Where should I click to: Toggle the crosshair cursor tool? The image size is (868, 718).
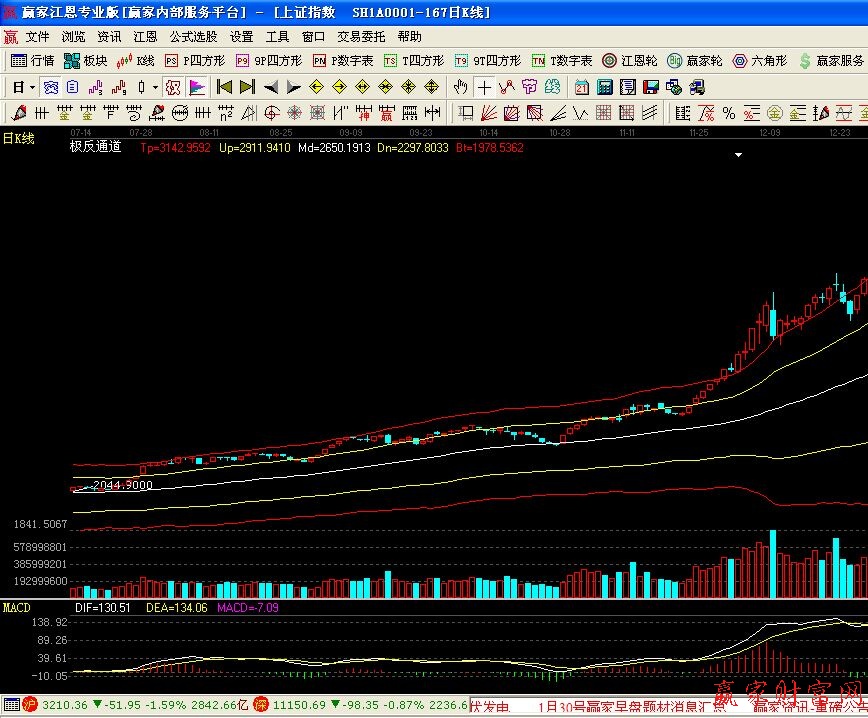click(x=485, y=87)
